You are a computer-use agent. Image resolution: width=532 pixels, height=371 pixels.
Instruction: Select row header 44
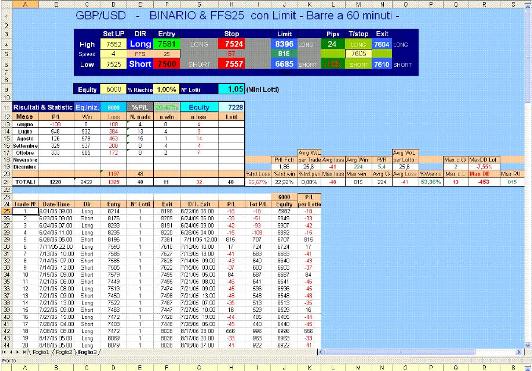coord(6,345)
